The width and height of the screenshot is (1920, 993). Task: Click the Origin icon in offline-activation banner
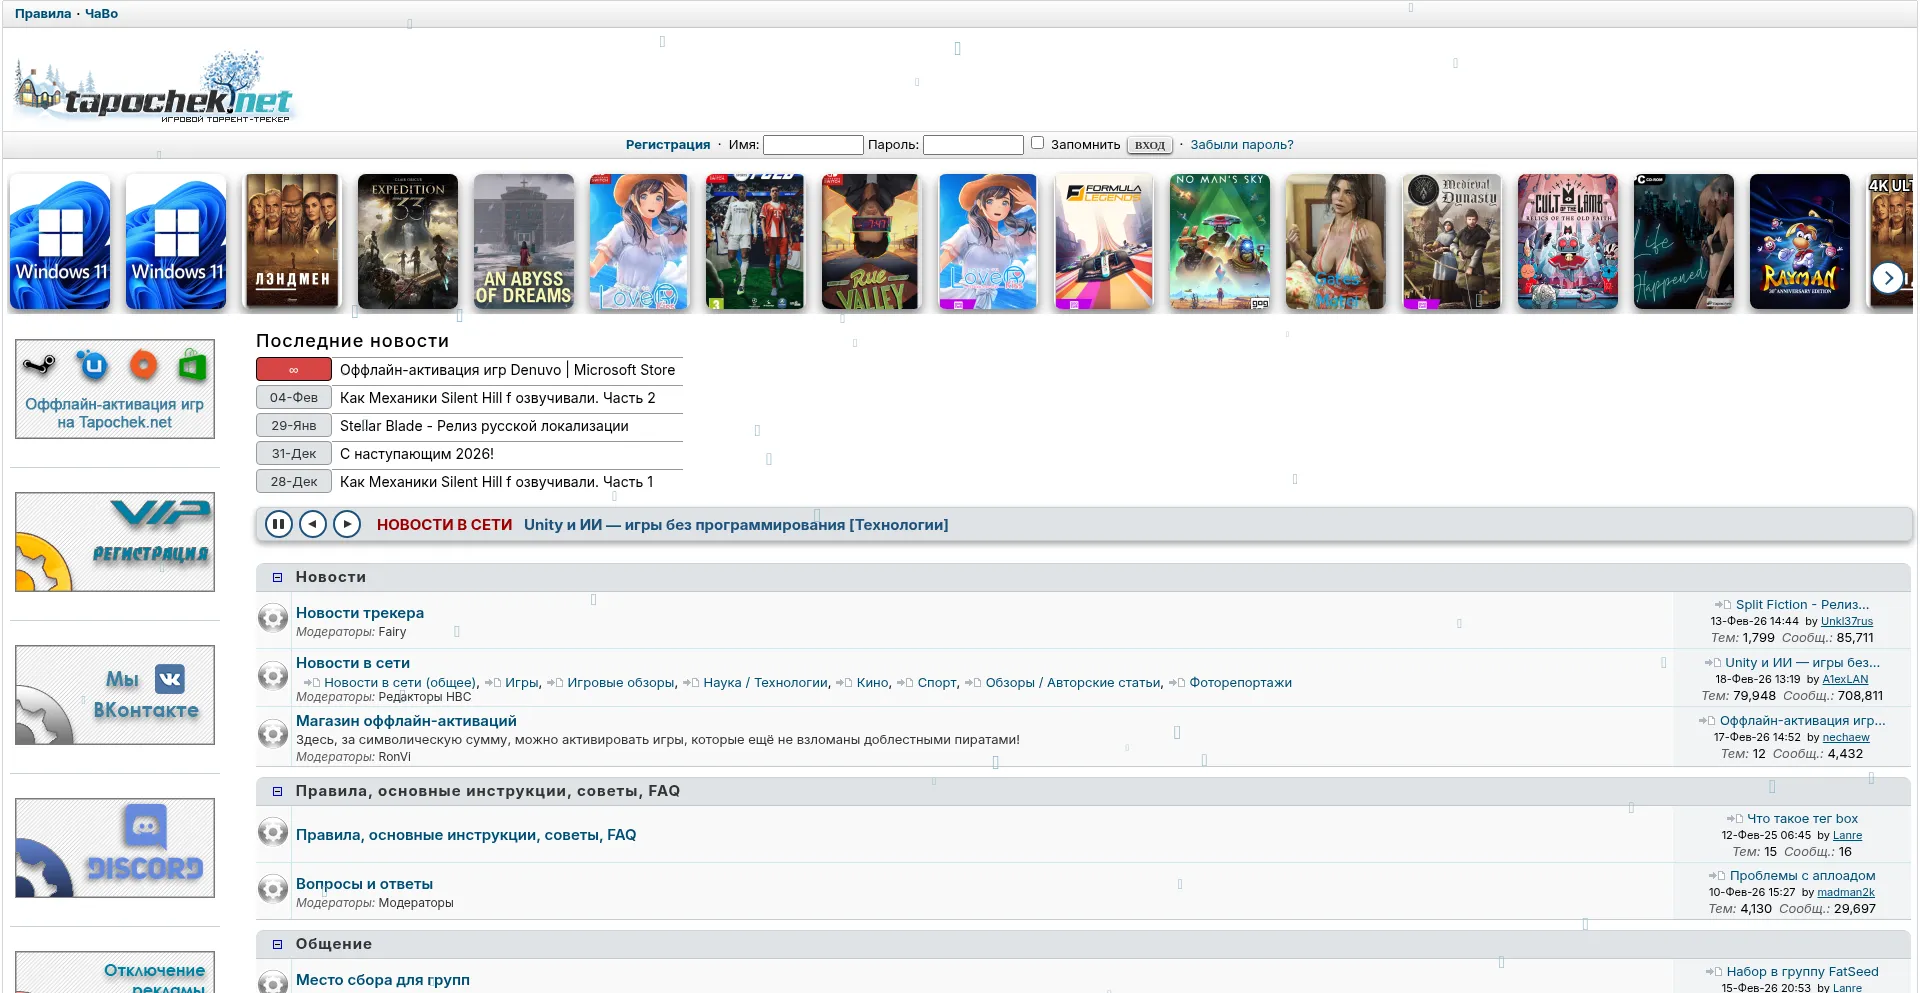(144, 366)
